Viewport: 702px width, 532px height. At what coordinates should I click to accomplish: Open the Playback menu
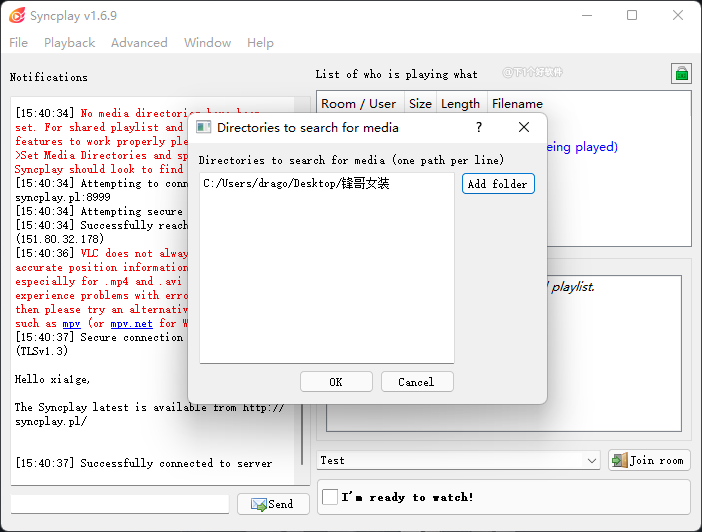click(x=69, y=43)
